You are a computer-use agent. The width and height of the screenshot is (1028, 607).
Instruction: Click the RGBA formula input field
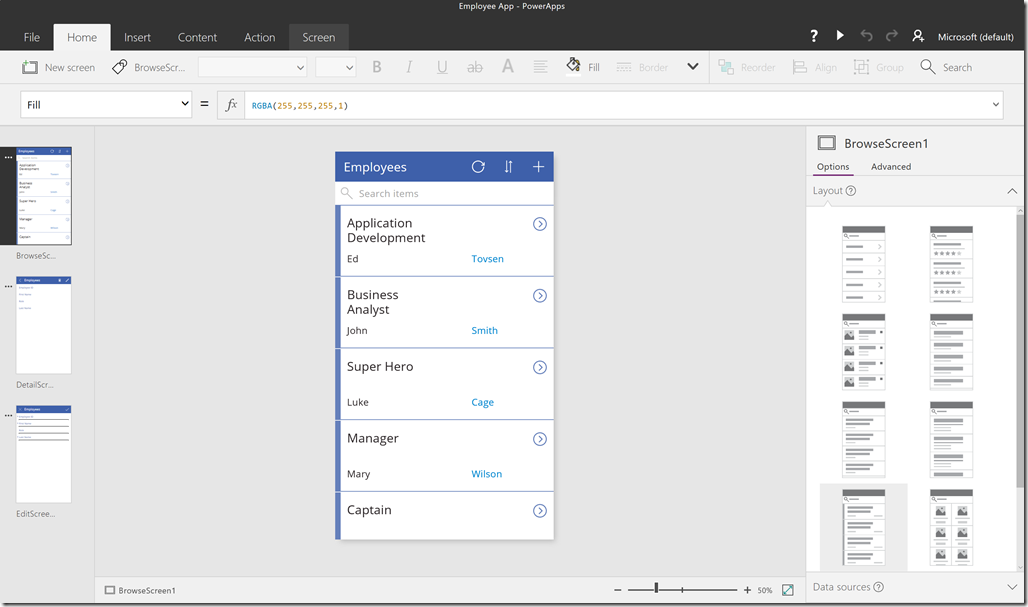point(616,105)
